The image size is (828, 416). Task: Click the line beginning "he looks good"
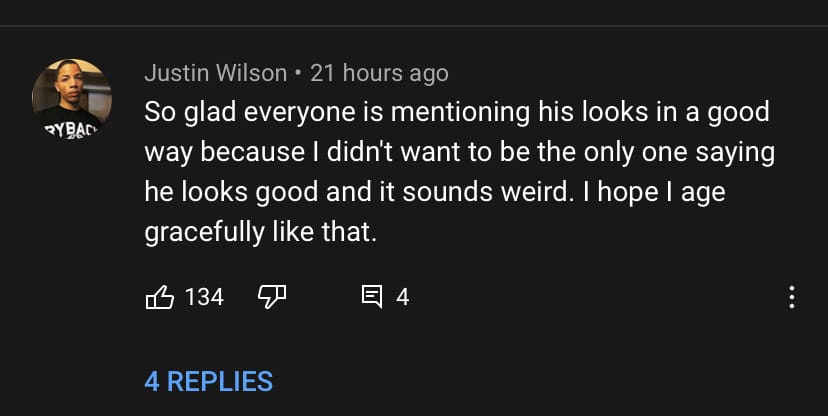(434, 192)
